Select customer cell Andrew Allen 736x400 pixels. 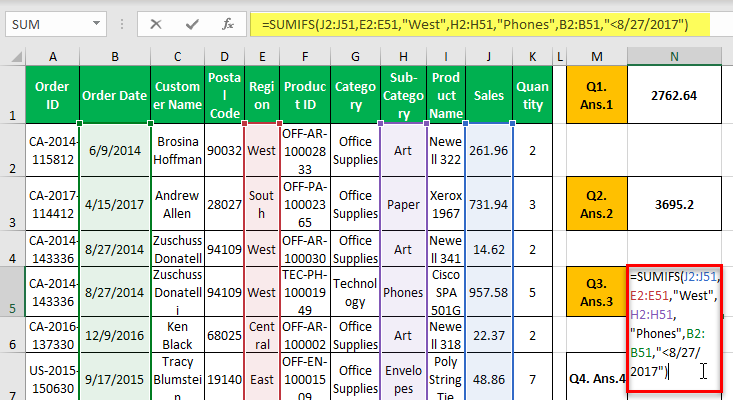tap(177, 204)
